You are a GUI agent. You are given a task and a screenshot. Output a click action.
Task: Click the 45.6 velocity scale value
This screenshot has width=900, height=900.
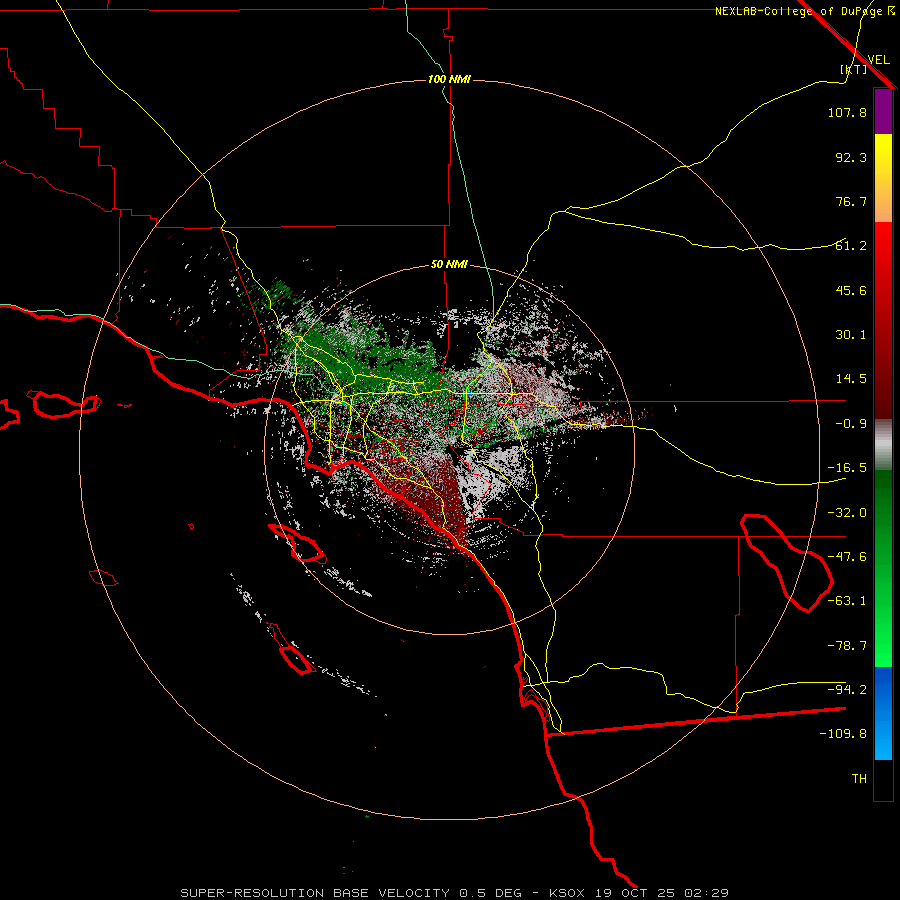[851, 290]
